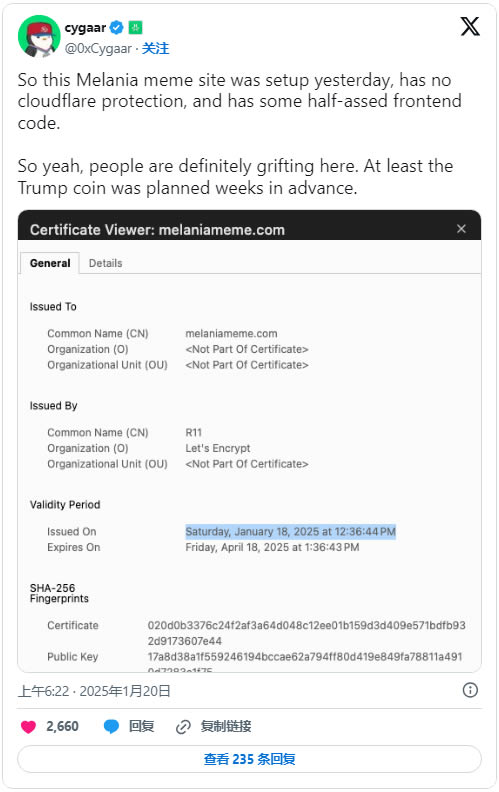Click the blue reply bubble icon
The image size is (499, 792).
[x=111, y=727]
